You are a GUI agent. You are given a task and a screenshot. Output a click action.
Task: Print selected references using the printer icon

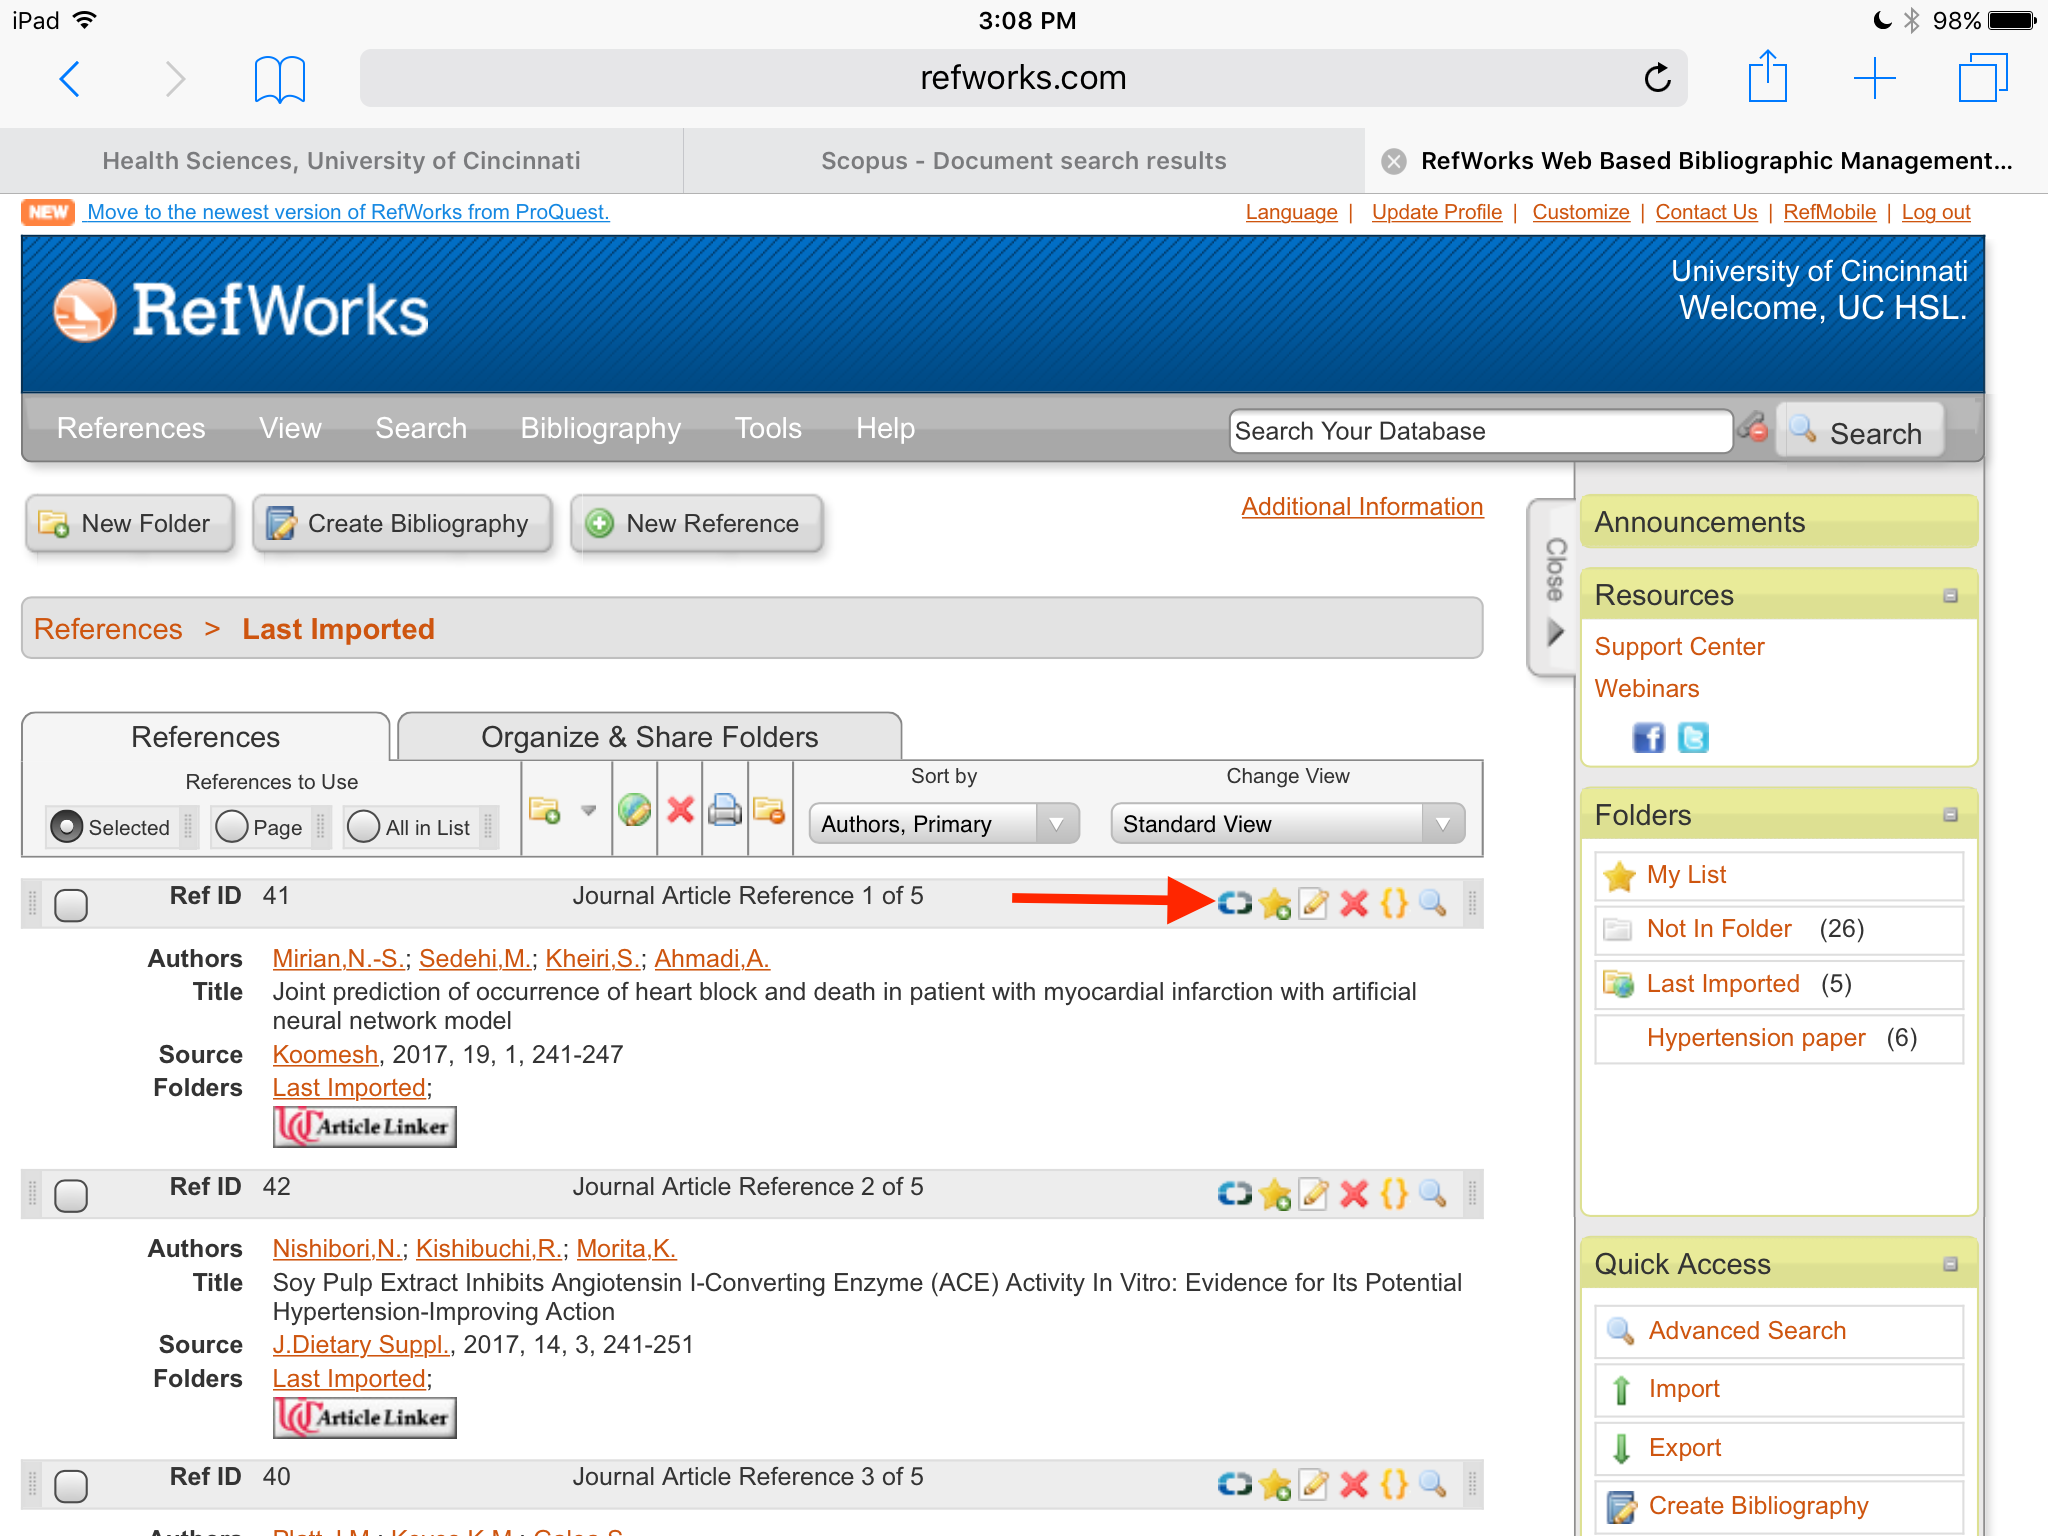point(724,811)
